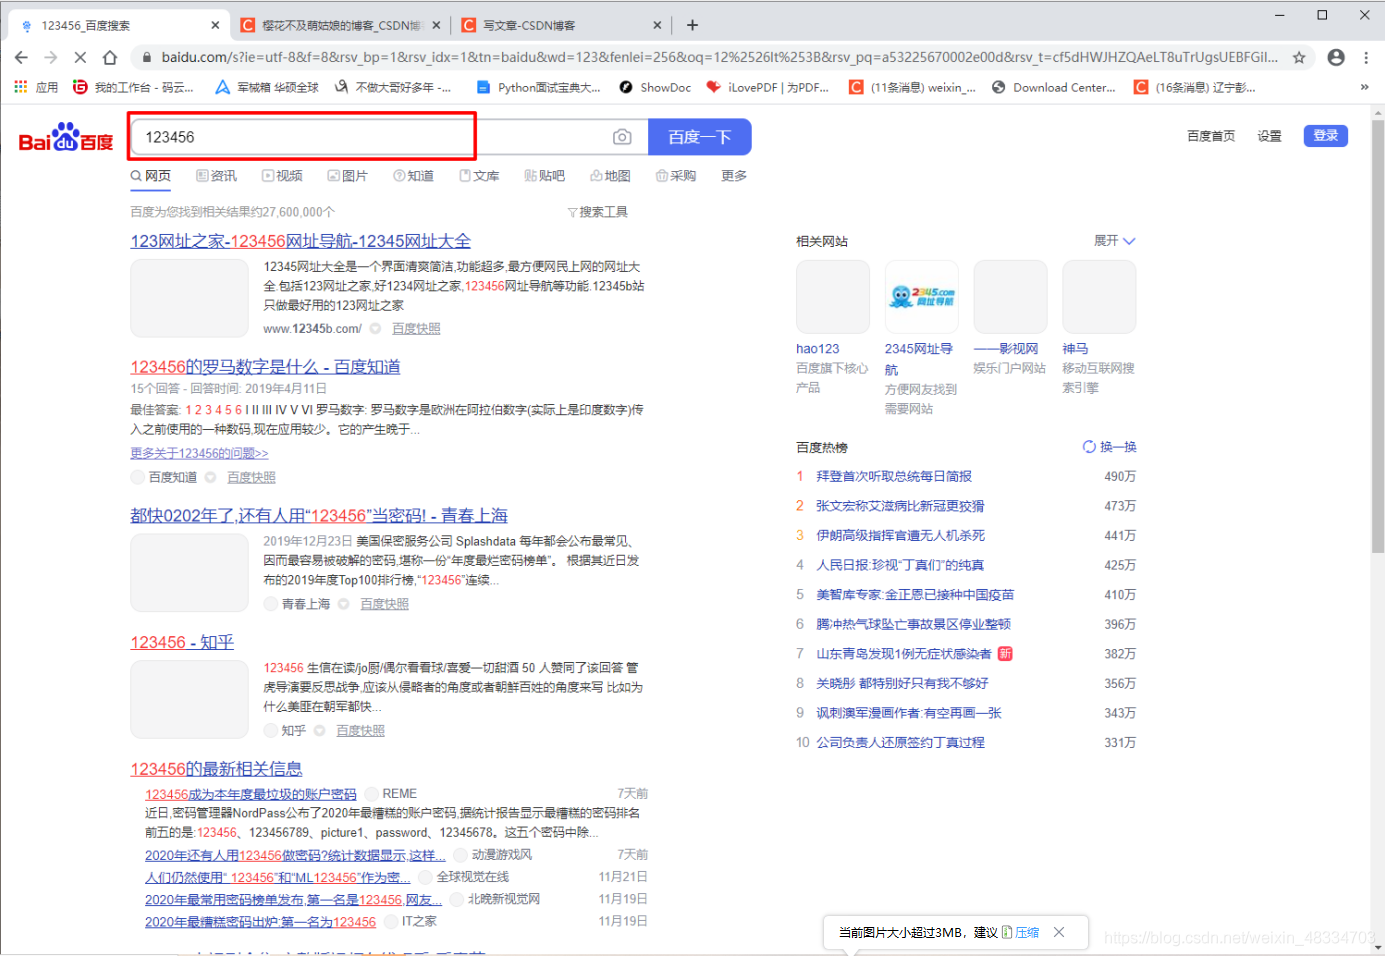Open 更多关于123456的问题 link
Viewport: 1385px width, 956px height.
coord(199,454)
